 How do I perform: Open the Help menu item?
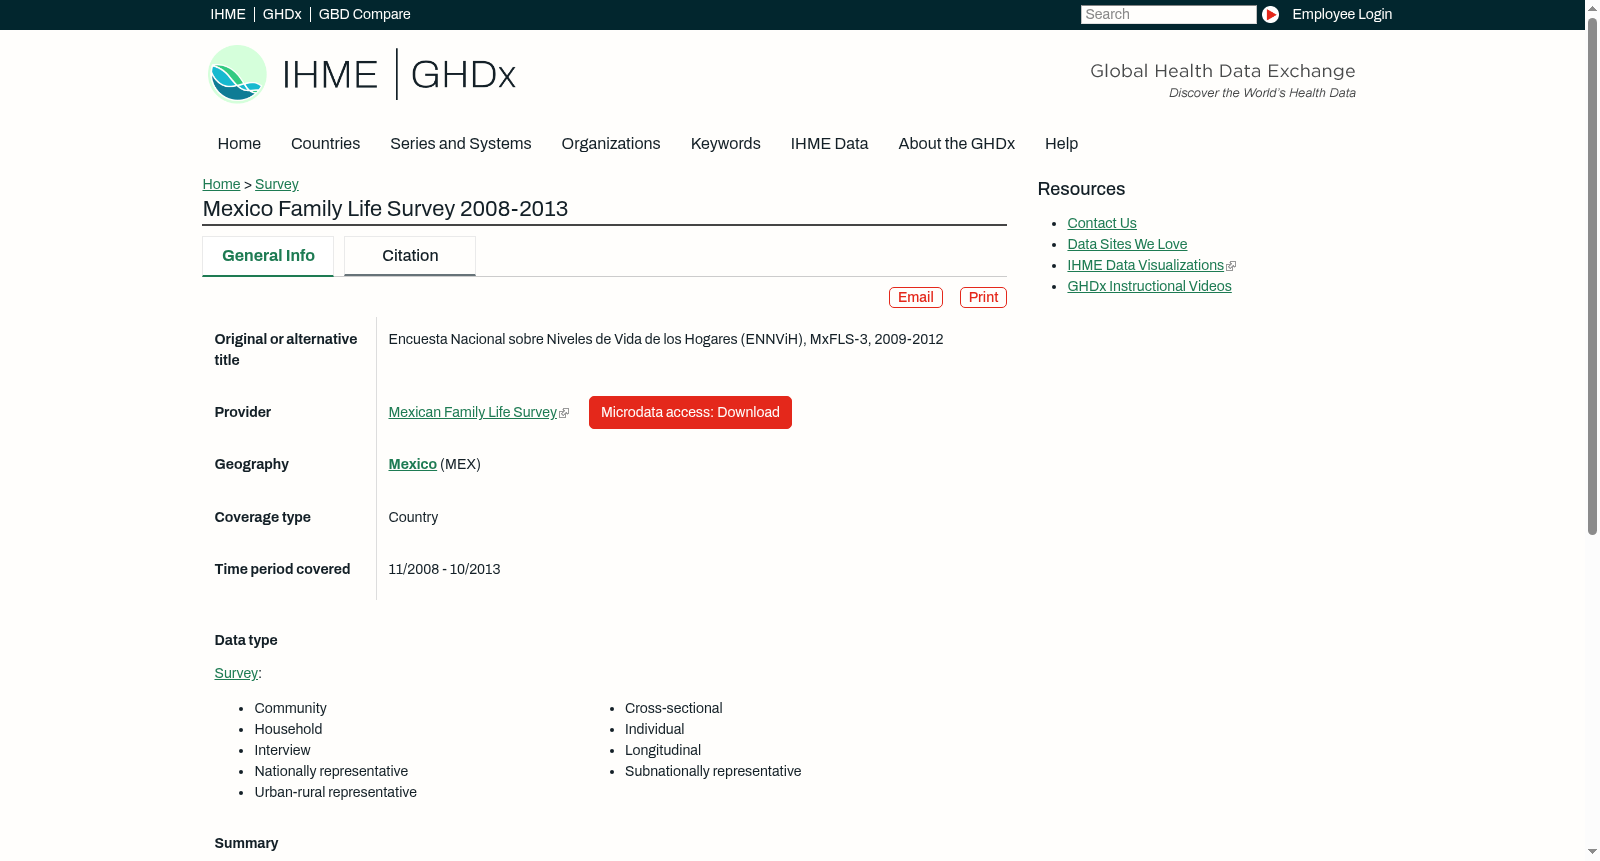tap(1061, 144)
